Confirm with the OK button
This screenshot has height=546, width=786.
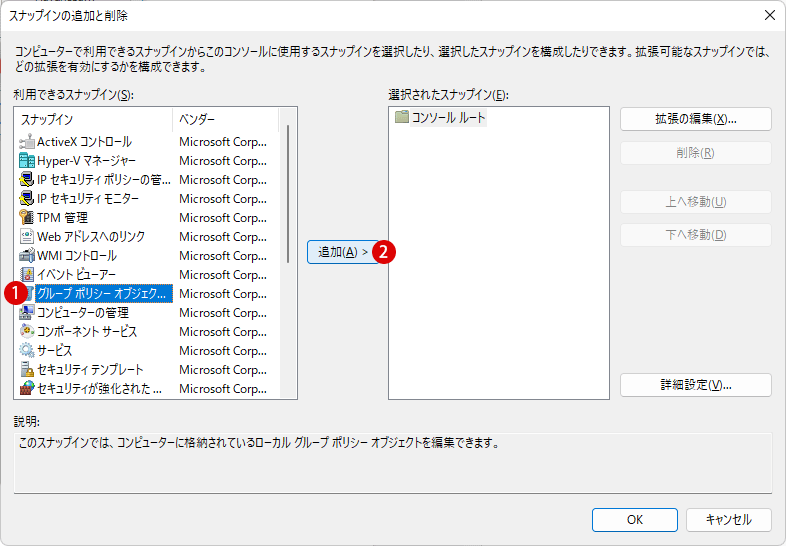tap(635, 520)
